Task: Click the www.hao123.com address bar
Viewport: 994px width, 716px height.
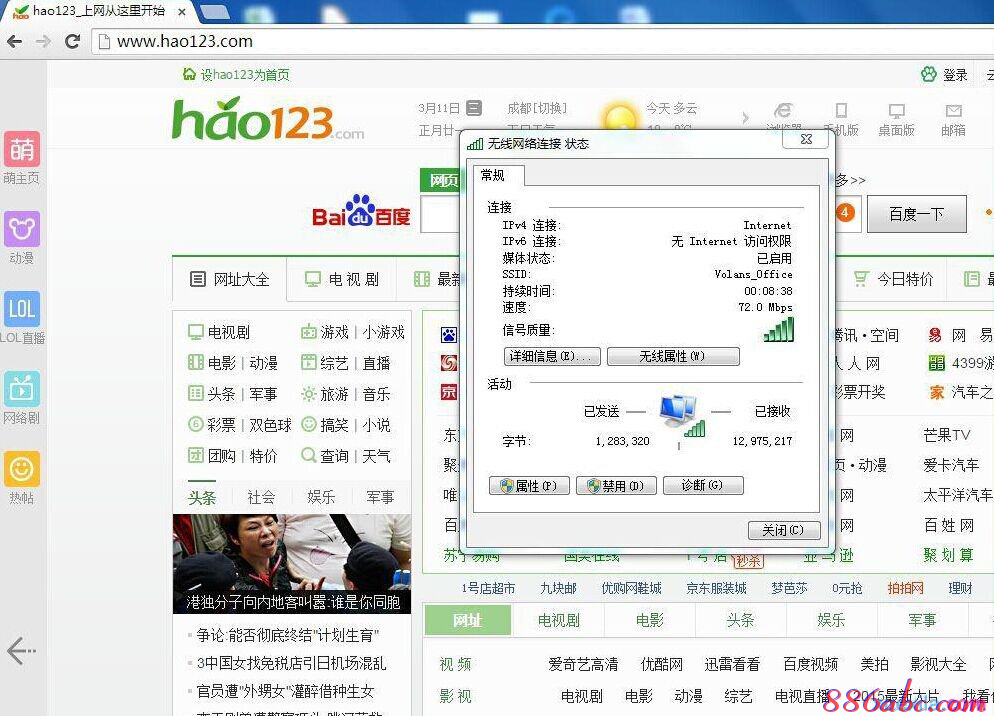Action: pyautogui.click(x=545, y=42)
